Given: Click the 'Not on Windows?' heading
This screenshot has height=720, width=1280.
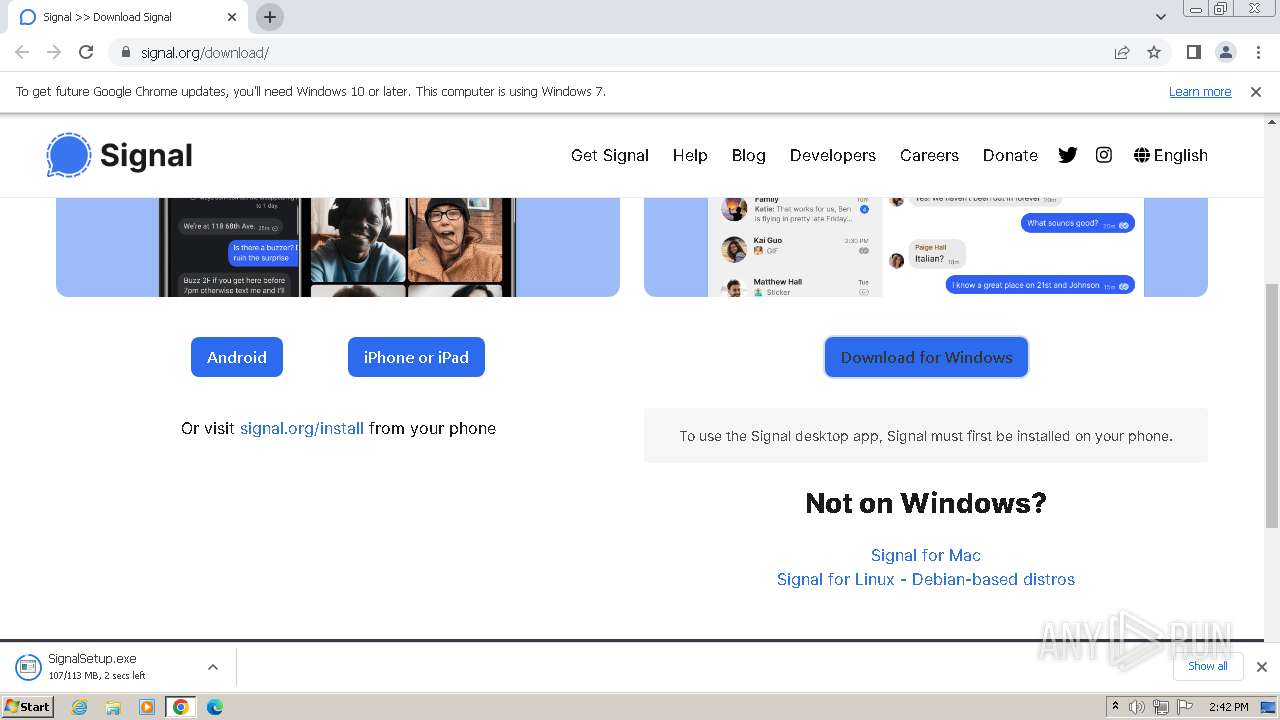Looking at the screenshot, I should click(926, 502).
